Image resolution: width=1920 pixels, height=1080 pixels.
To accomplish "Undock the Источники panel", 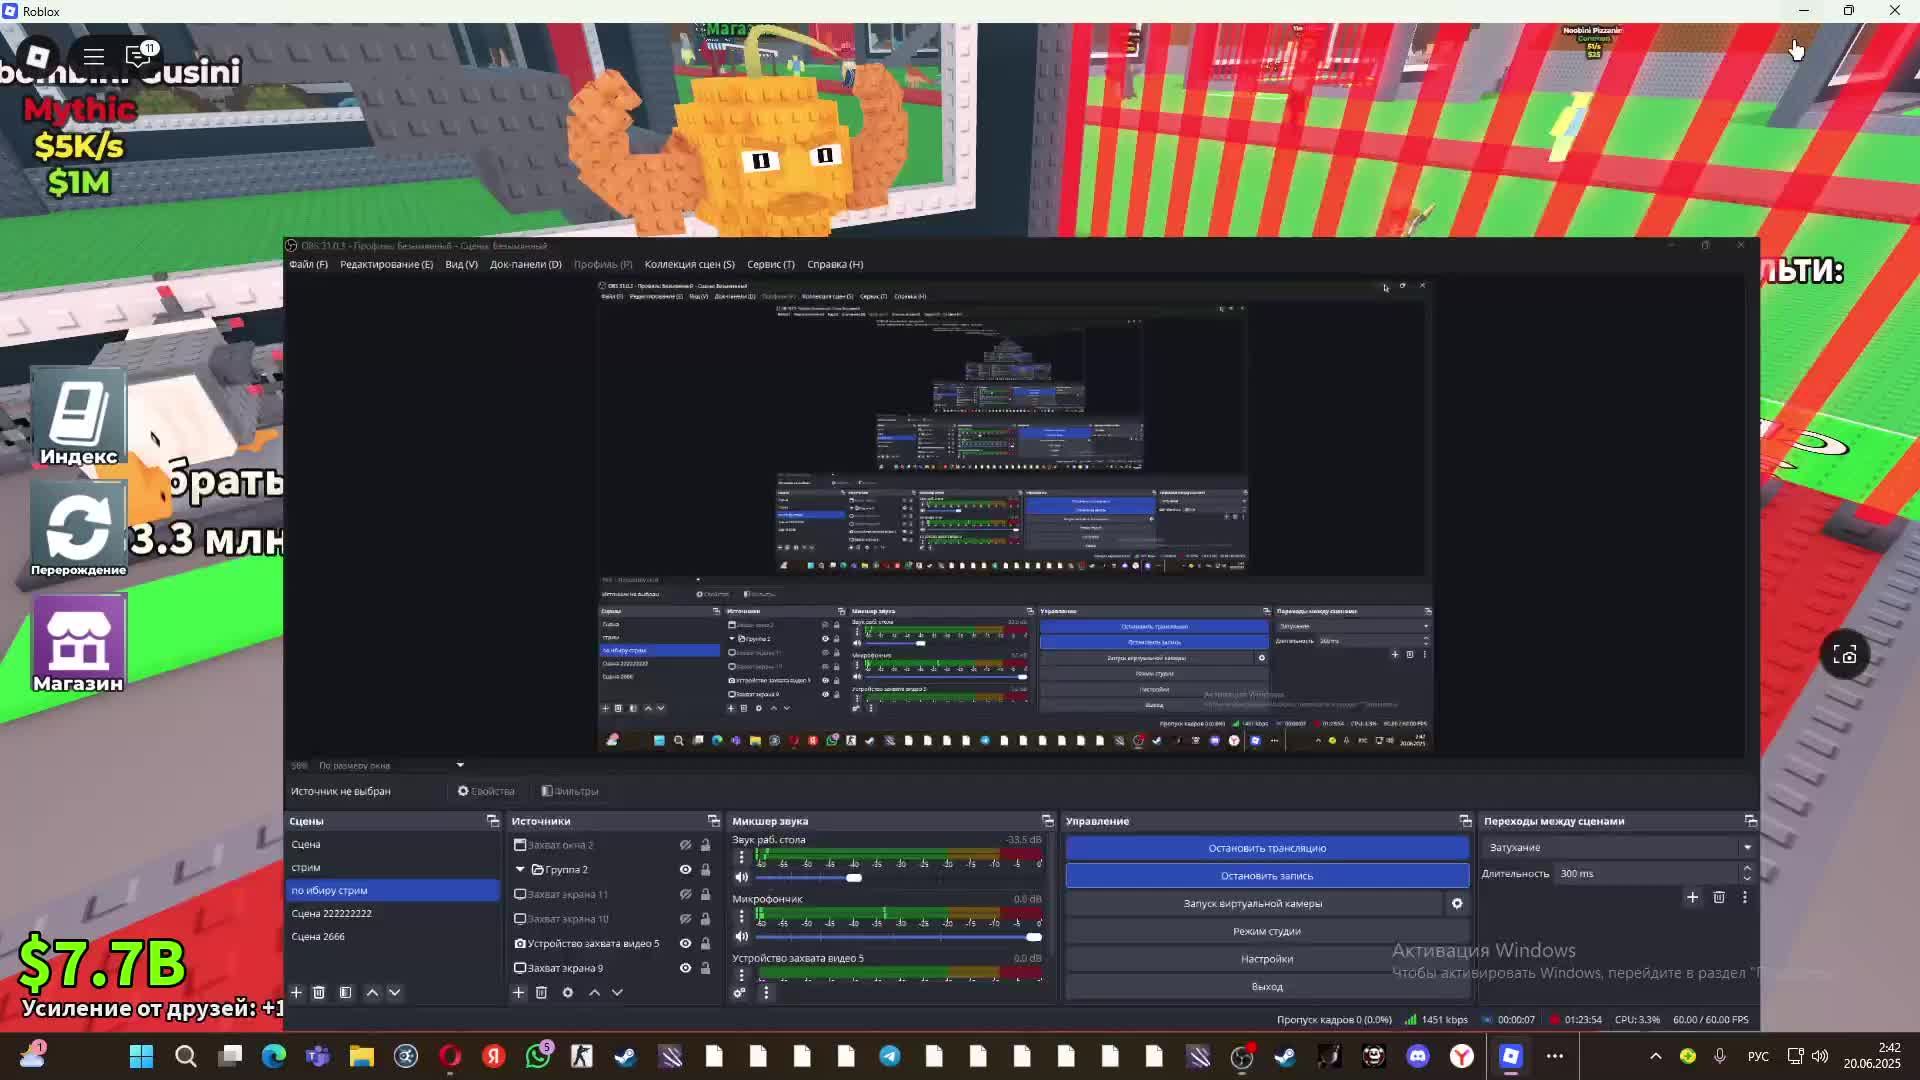I will pyautogui.click(x=714, y=820).
